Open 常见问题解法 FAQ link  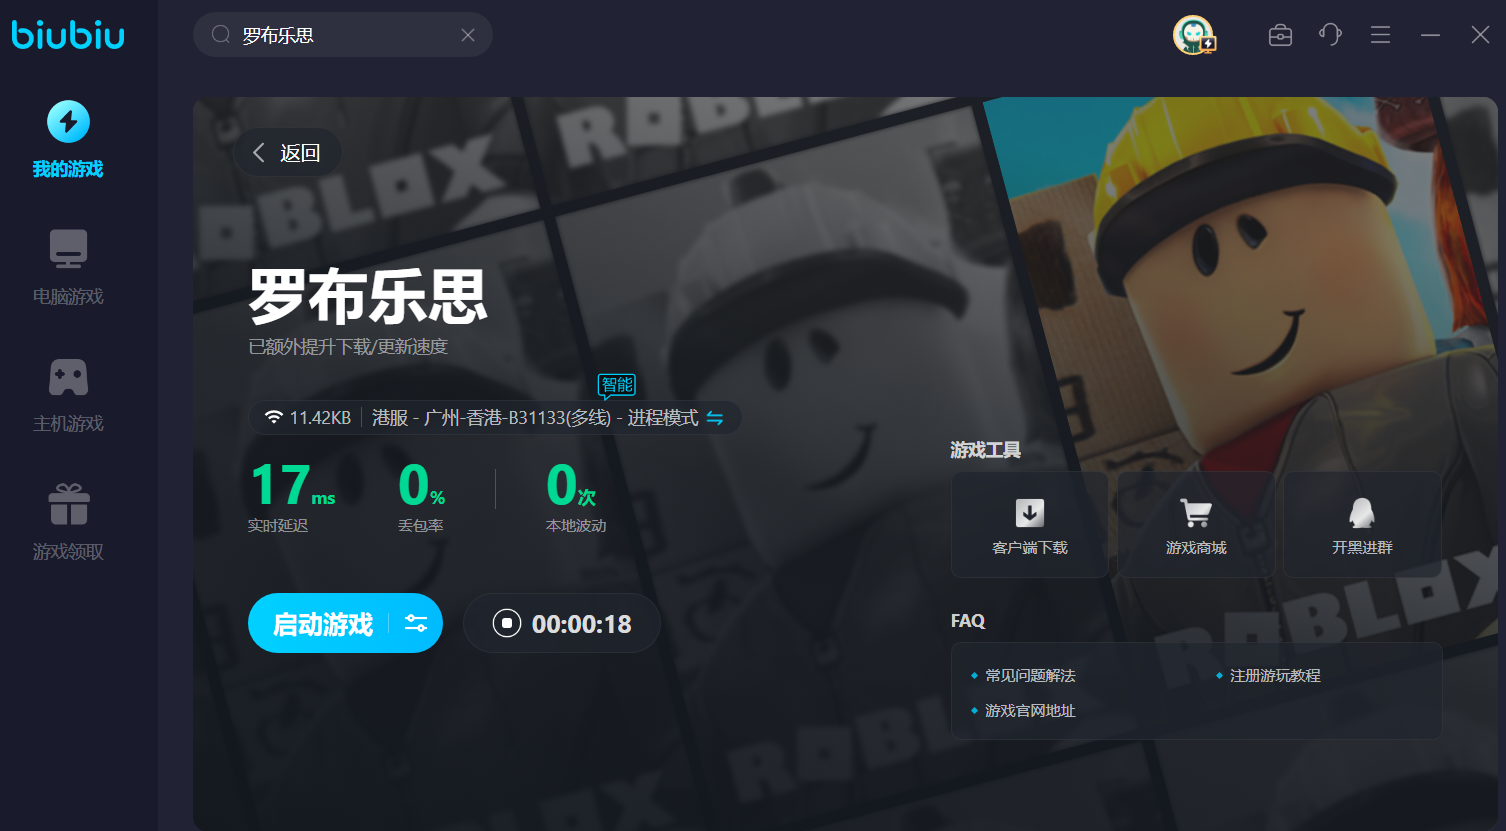(x=1030, y=676)
